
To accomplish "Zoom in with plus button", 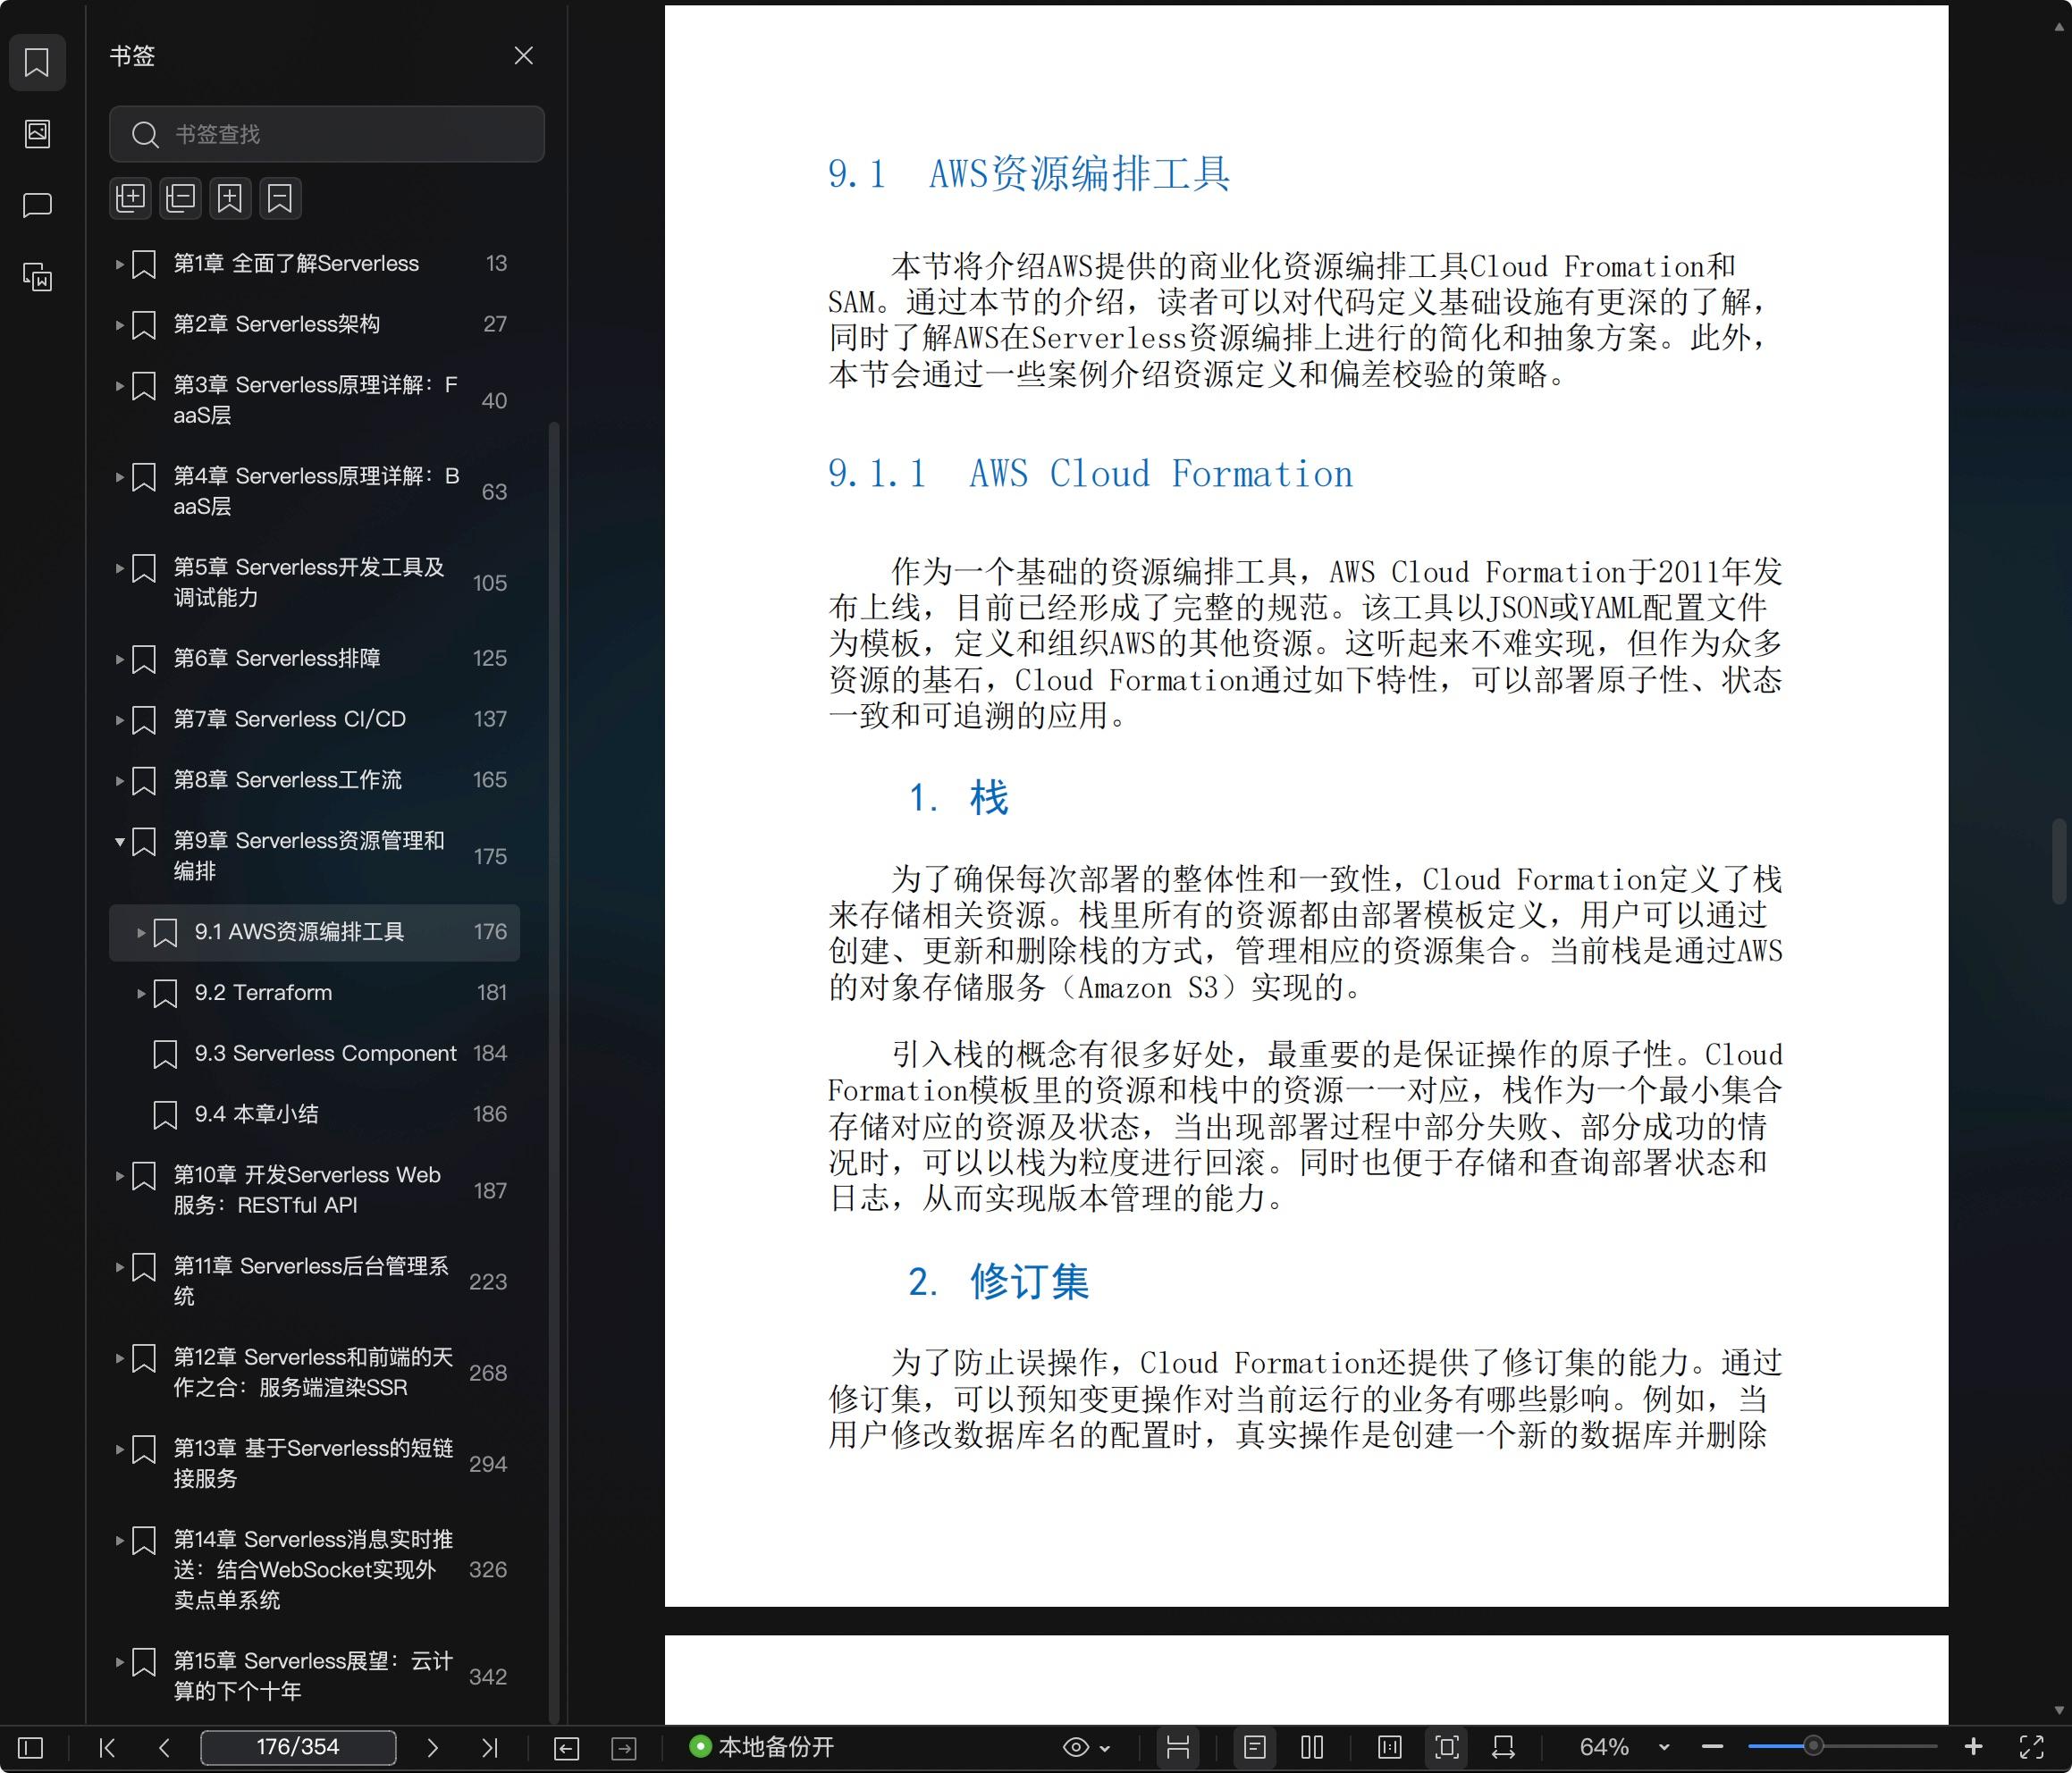I will point(1973,1747).
